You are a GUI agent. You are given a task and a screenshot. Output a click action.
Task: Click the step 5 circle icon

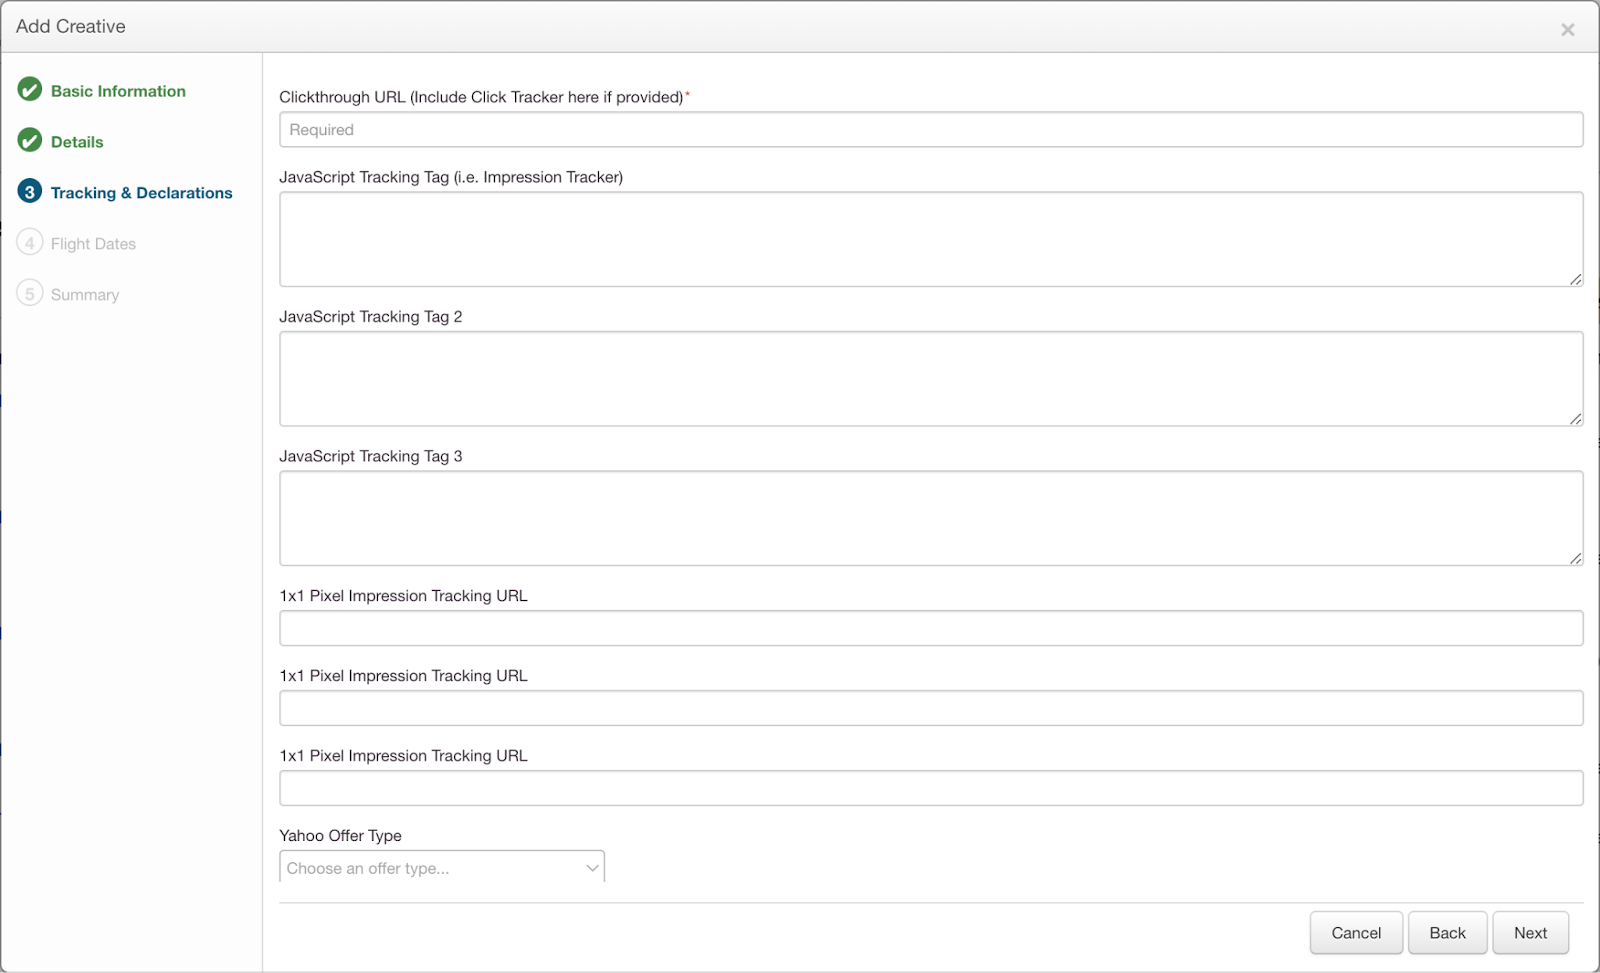(x=30, y=294)
